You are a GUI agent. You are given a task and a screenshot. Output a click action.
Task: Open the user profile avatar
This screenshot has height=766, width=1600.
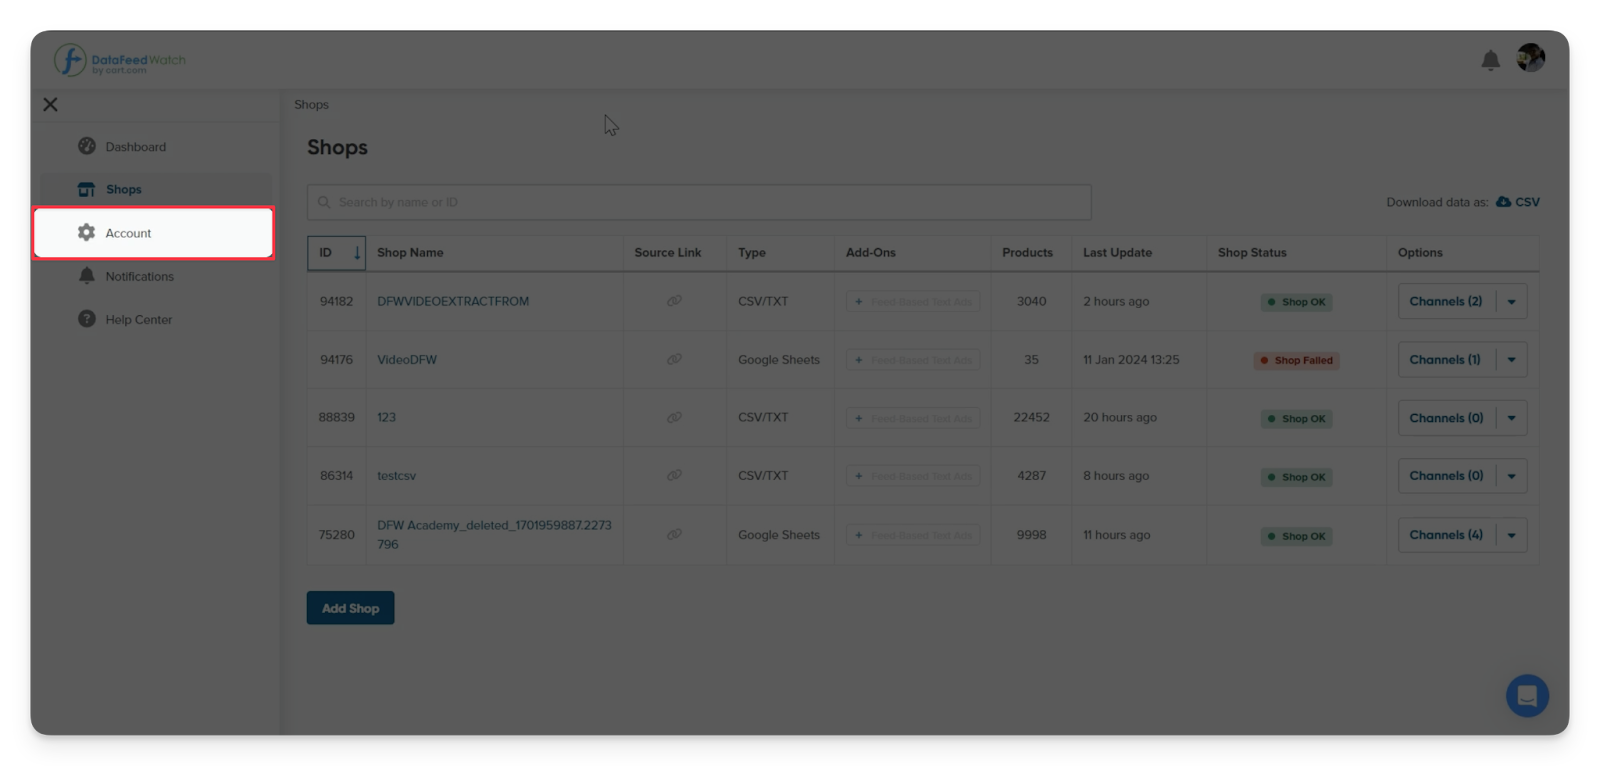pyautogui.click(x=1530, y=58)
